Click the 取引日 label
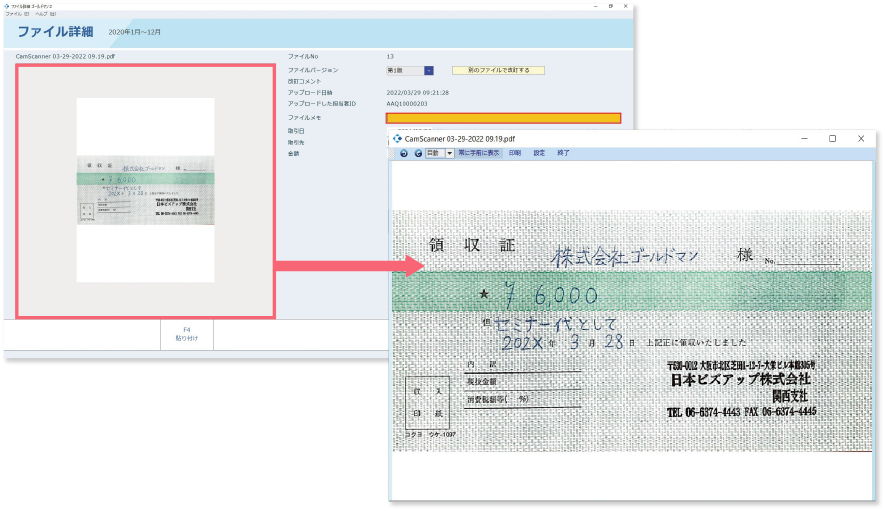Viewport: 885px width, 511px height. point(296,131)
